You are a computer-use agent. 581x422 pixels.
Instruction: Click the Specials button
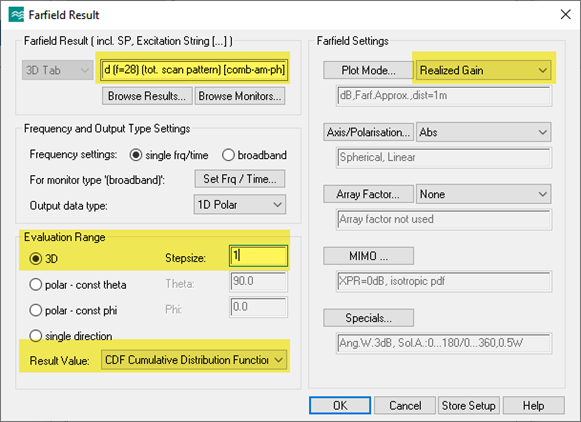368,318
